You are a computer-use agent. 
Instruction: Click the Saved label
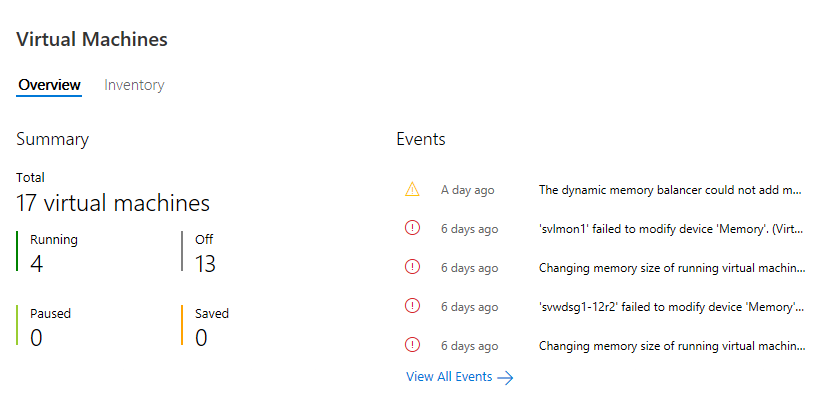pos(212,314)
